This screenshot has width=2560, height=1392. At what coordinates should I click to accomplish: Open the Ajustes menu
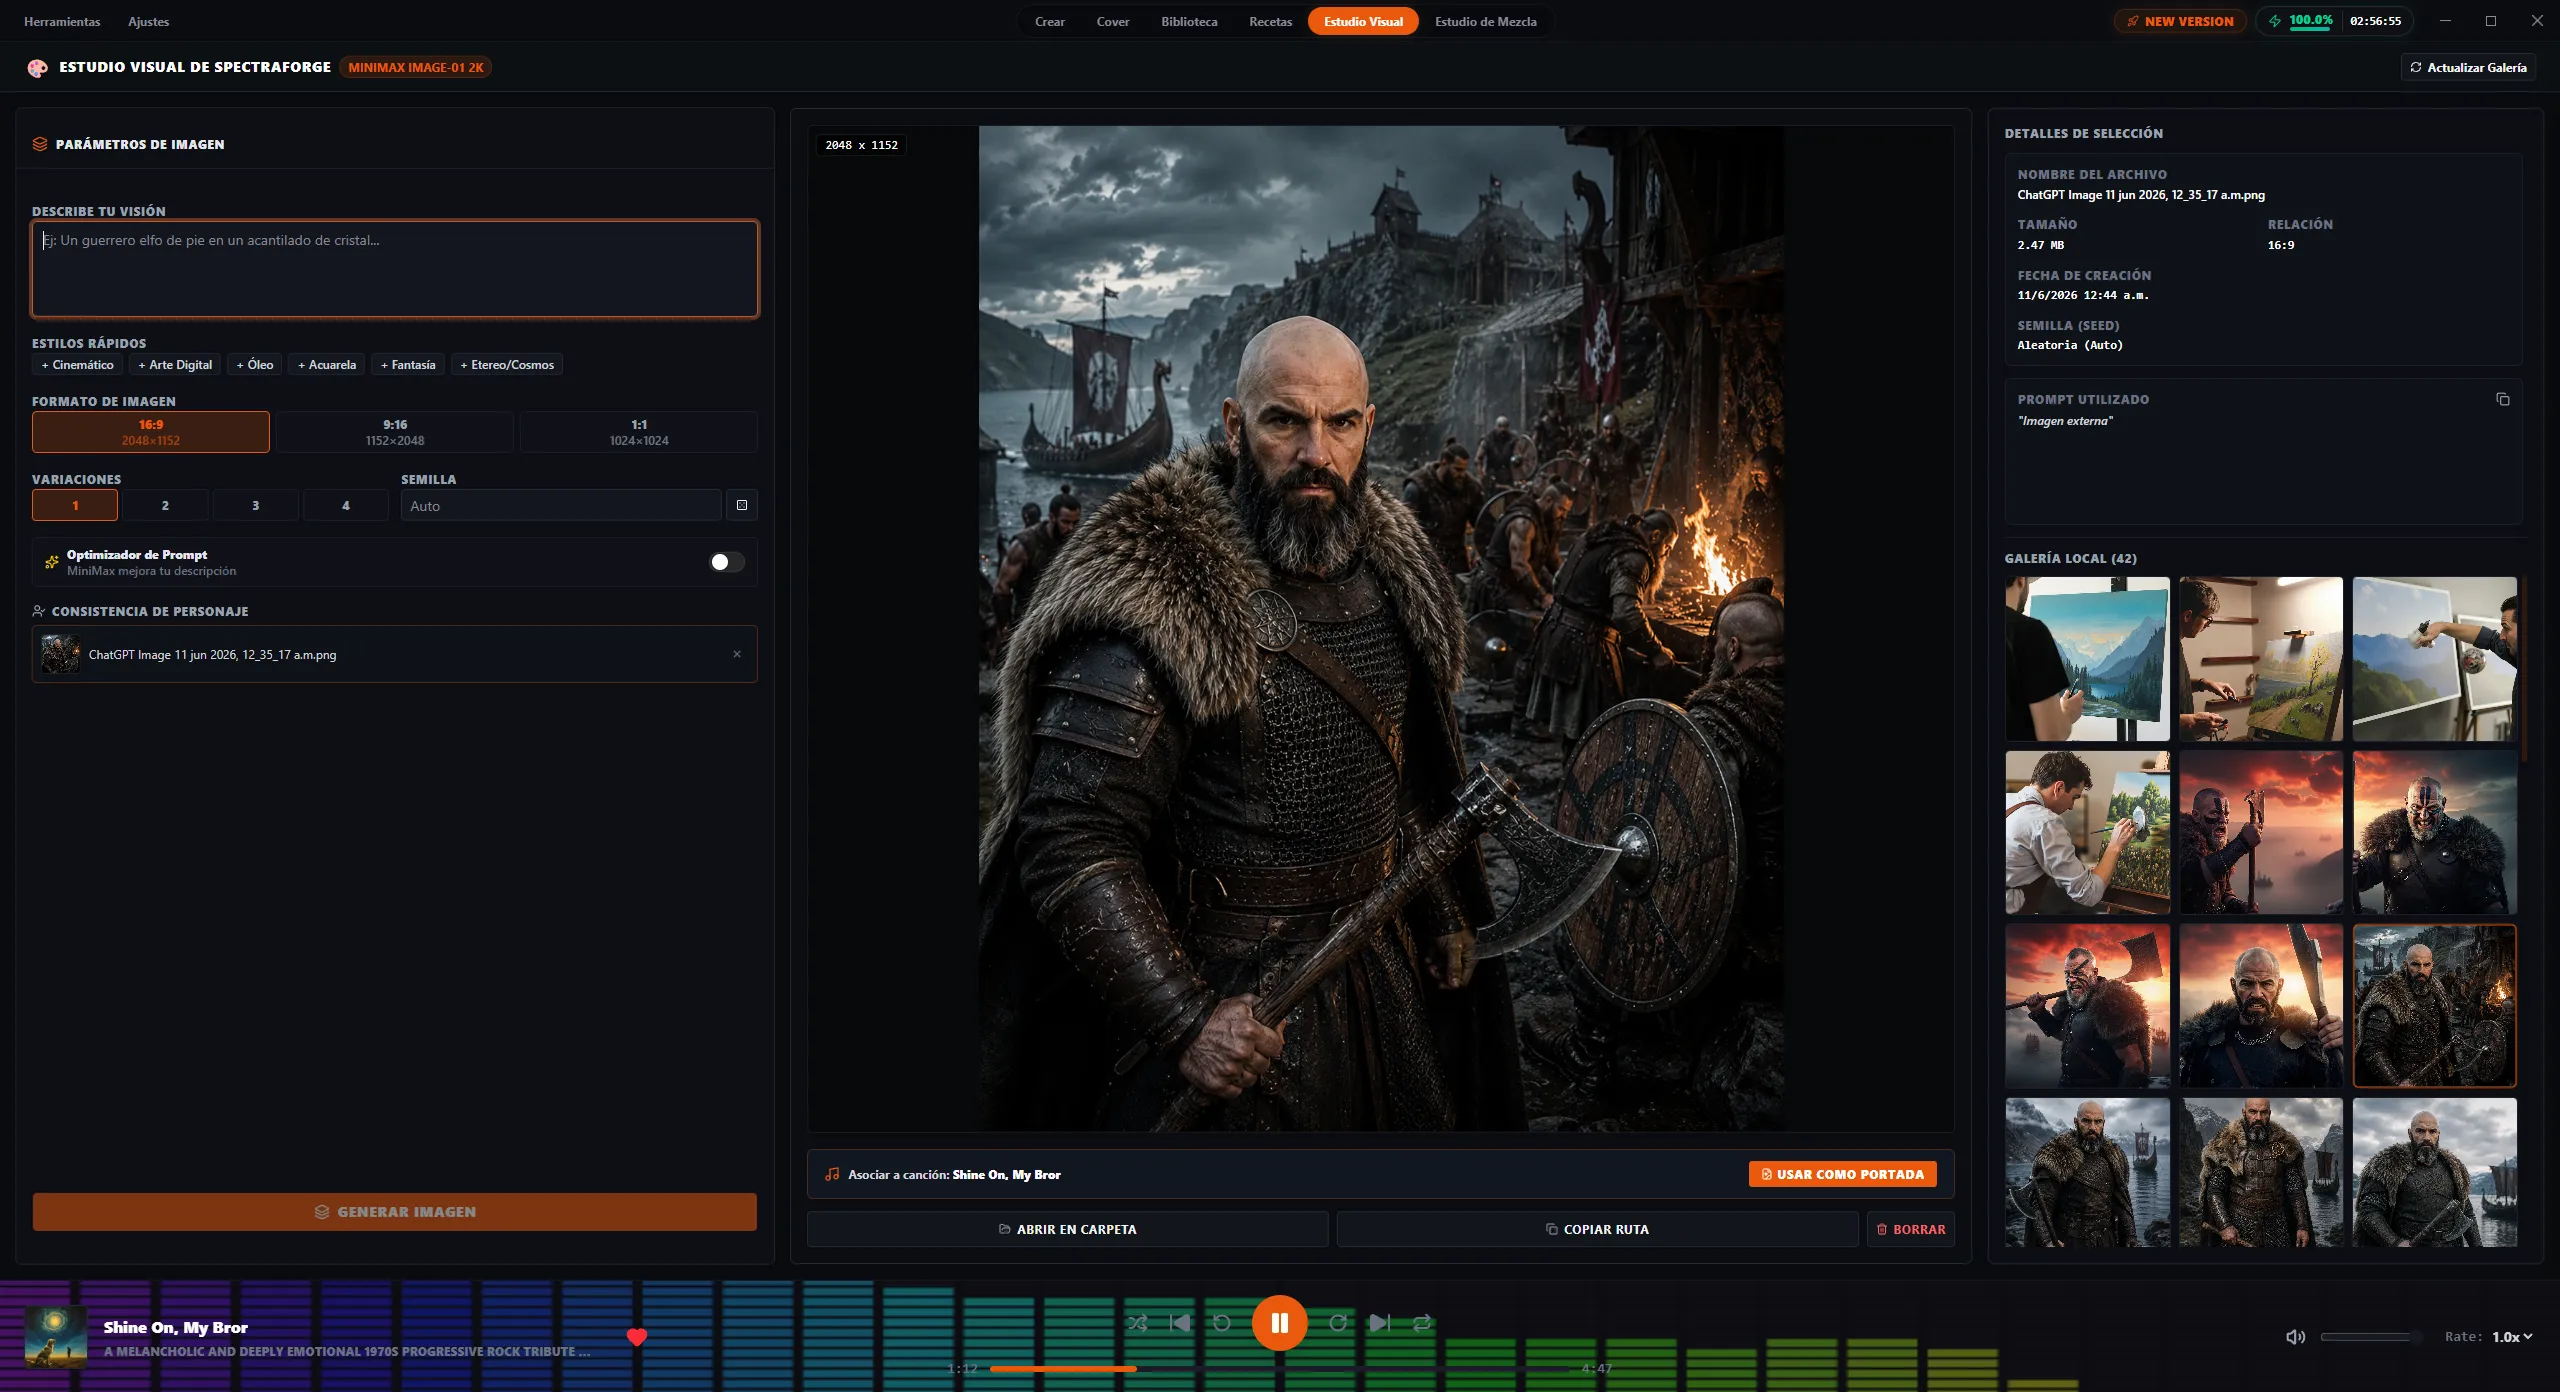click(x=148, y=21)
